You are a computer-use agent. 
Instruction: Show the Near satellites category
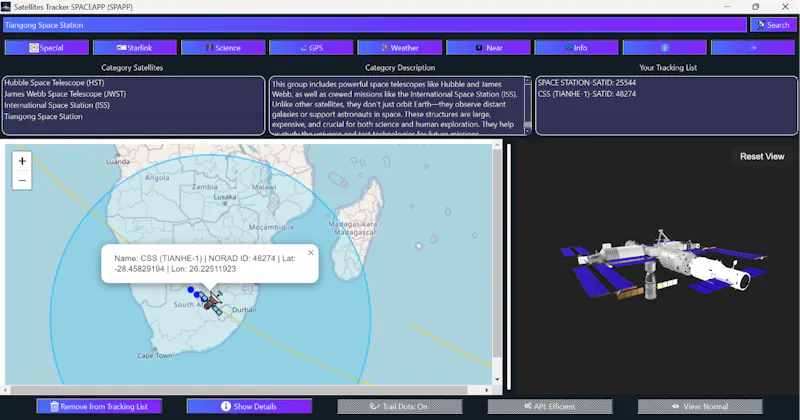point(488,47)
